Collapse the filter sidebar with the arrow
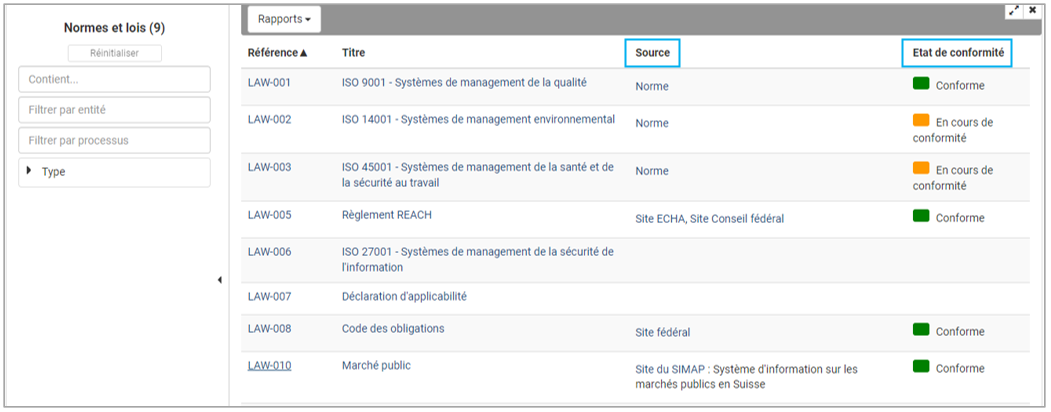Image resolution: width=1051 pixels, height=412 pixels. [219, 280]
